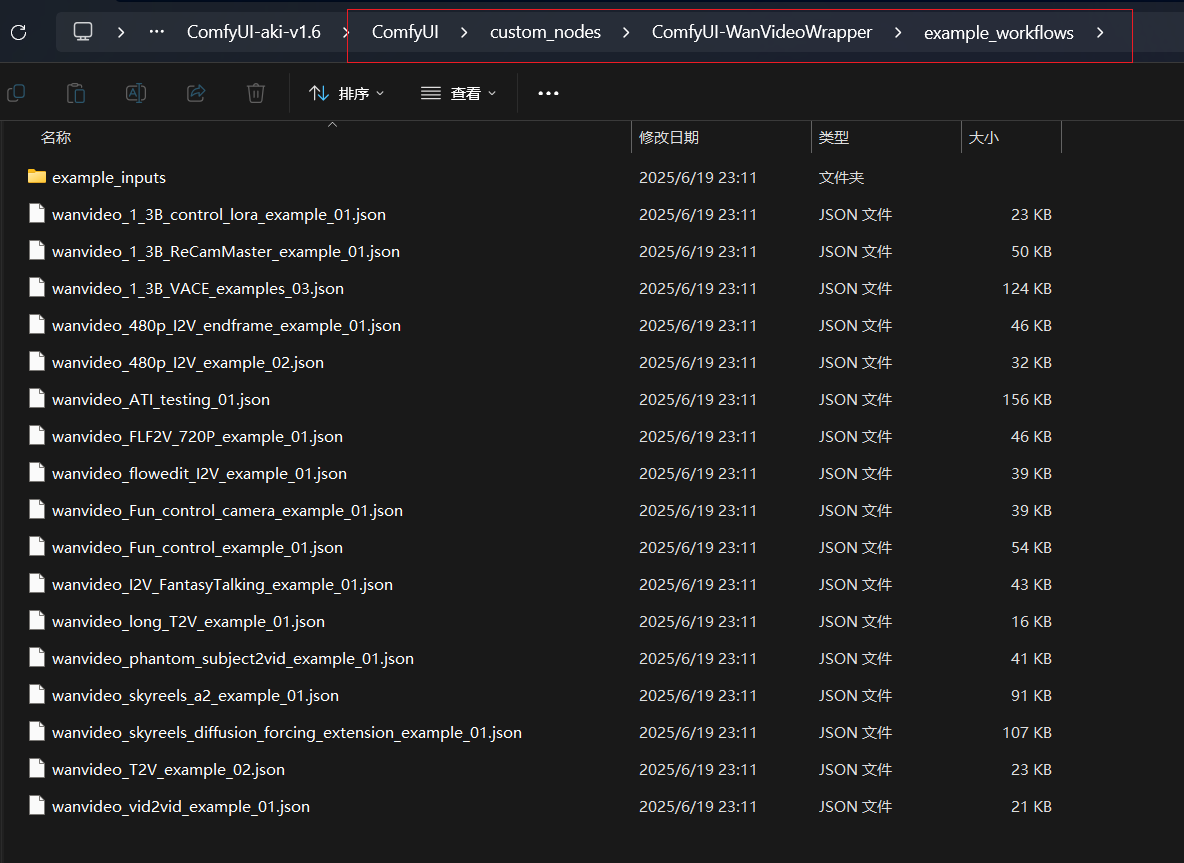
Task: Click file icon of wanvideo_1_3B_control_lora_example_01.json
Action: pos(36,214)
